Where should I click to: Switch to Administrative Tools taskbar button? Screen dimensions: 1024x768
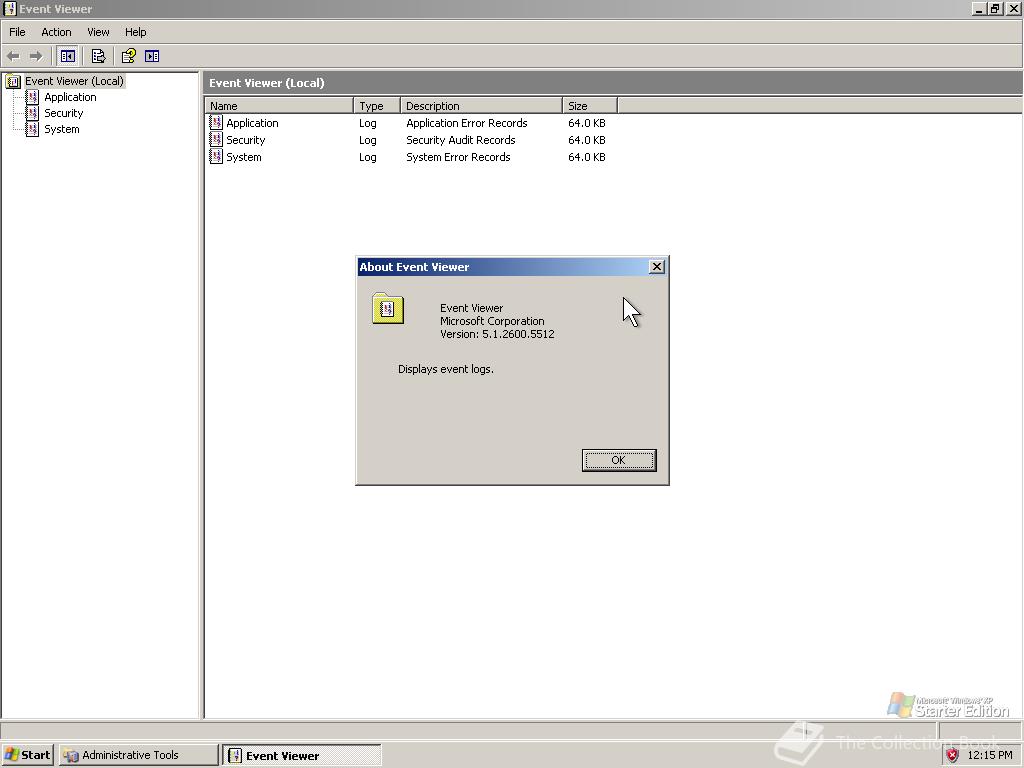[x=138, y=755]
